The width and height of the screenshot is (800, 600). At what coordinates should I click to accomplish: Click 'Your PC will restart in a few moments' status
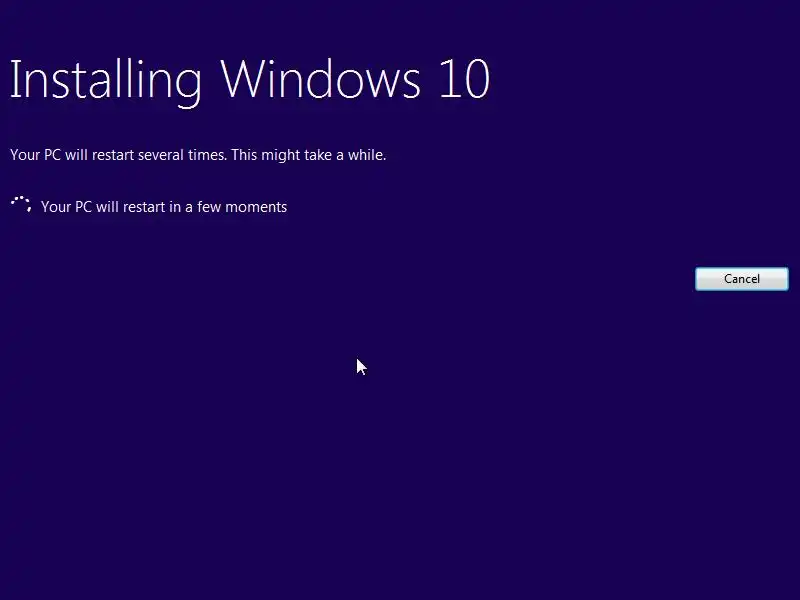[164, 207]
